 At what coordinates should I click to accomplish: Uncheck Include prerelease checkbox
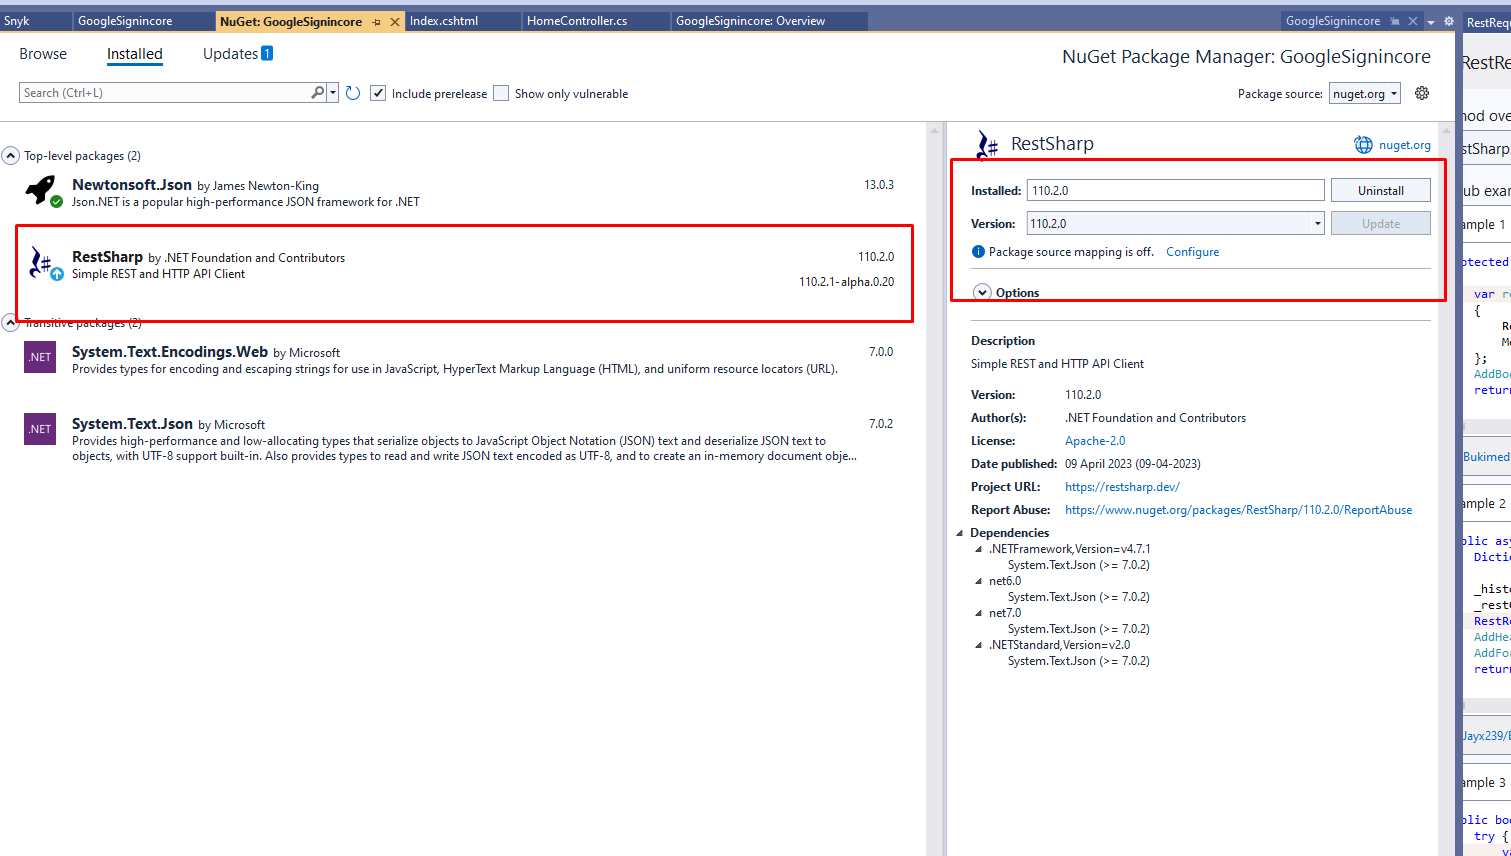[x=378, y=93]
